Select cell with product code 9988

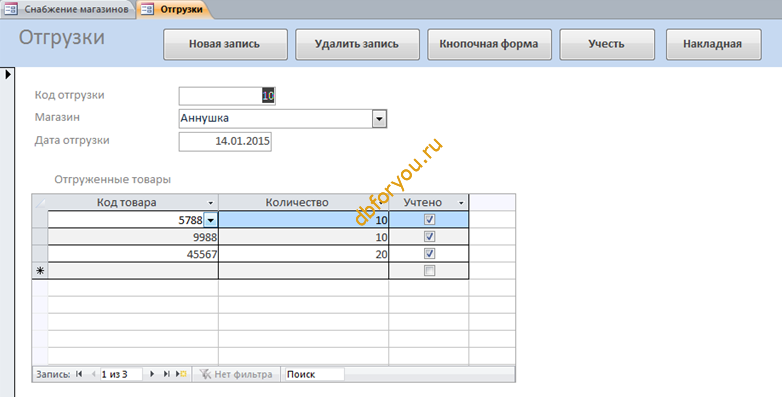(133, 237)
